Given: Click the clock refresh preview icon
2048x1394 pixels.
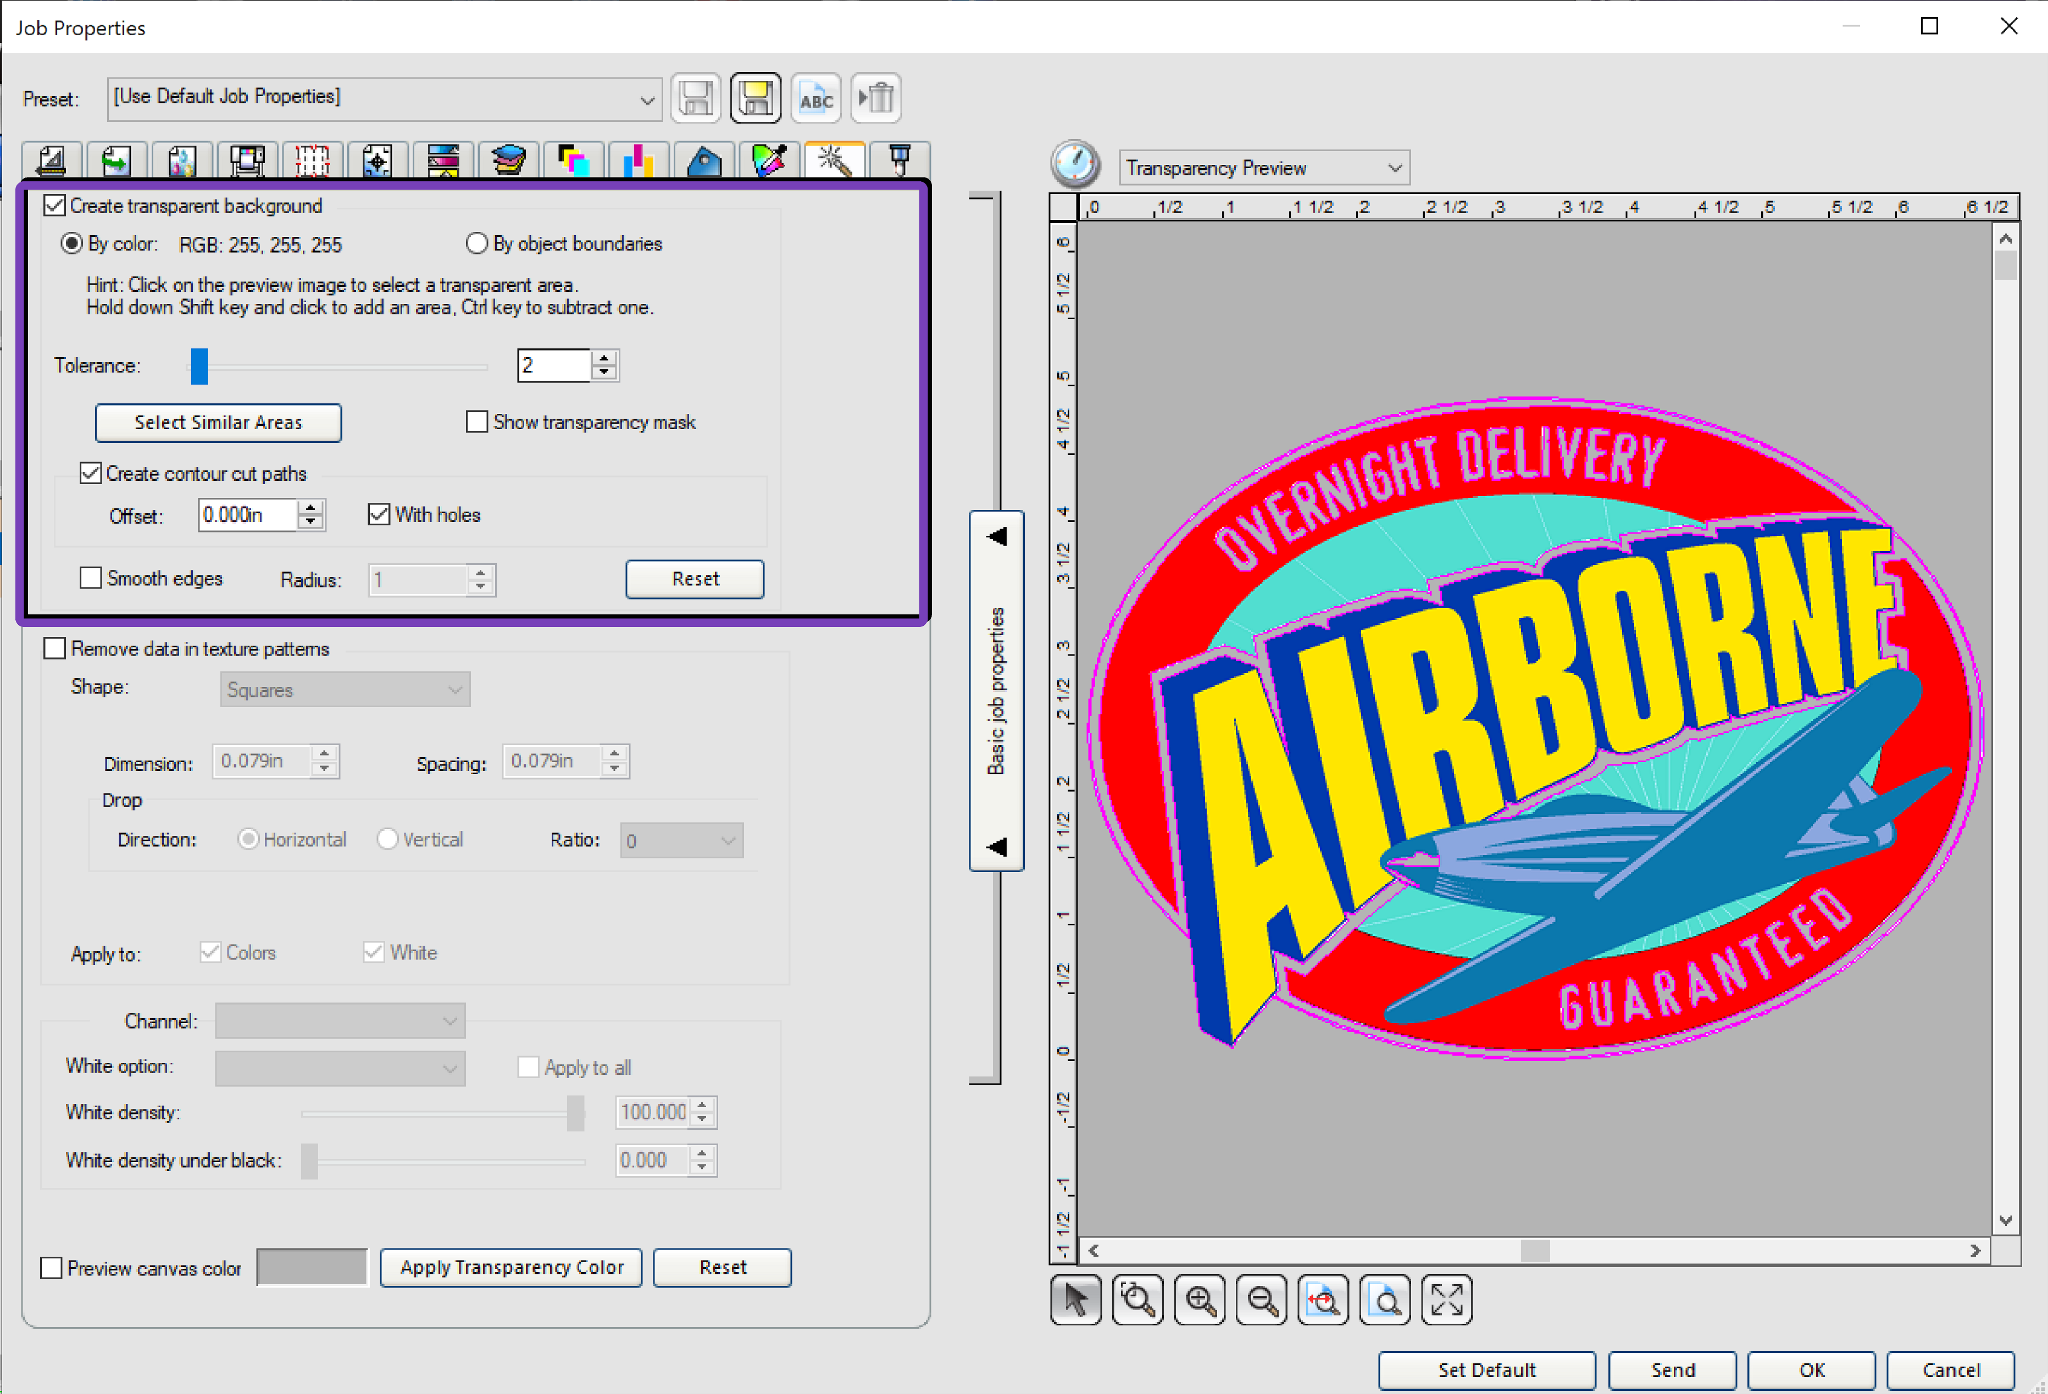Looking at the screenshot, I should 1076,164.
